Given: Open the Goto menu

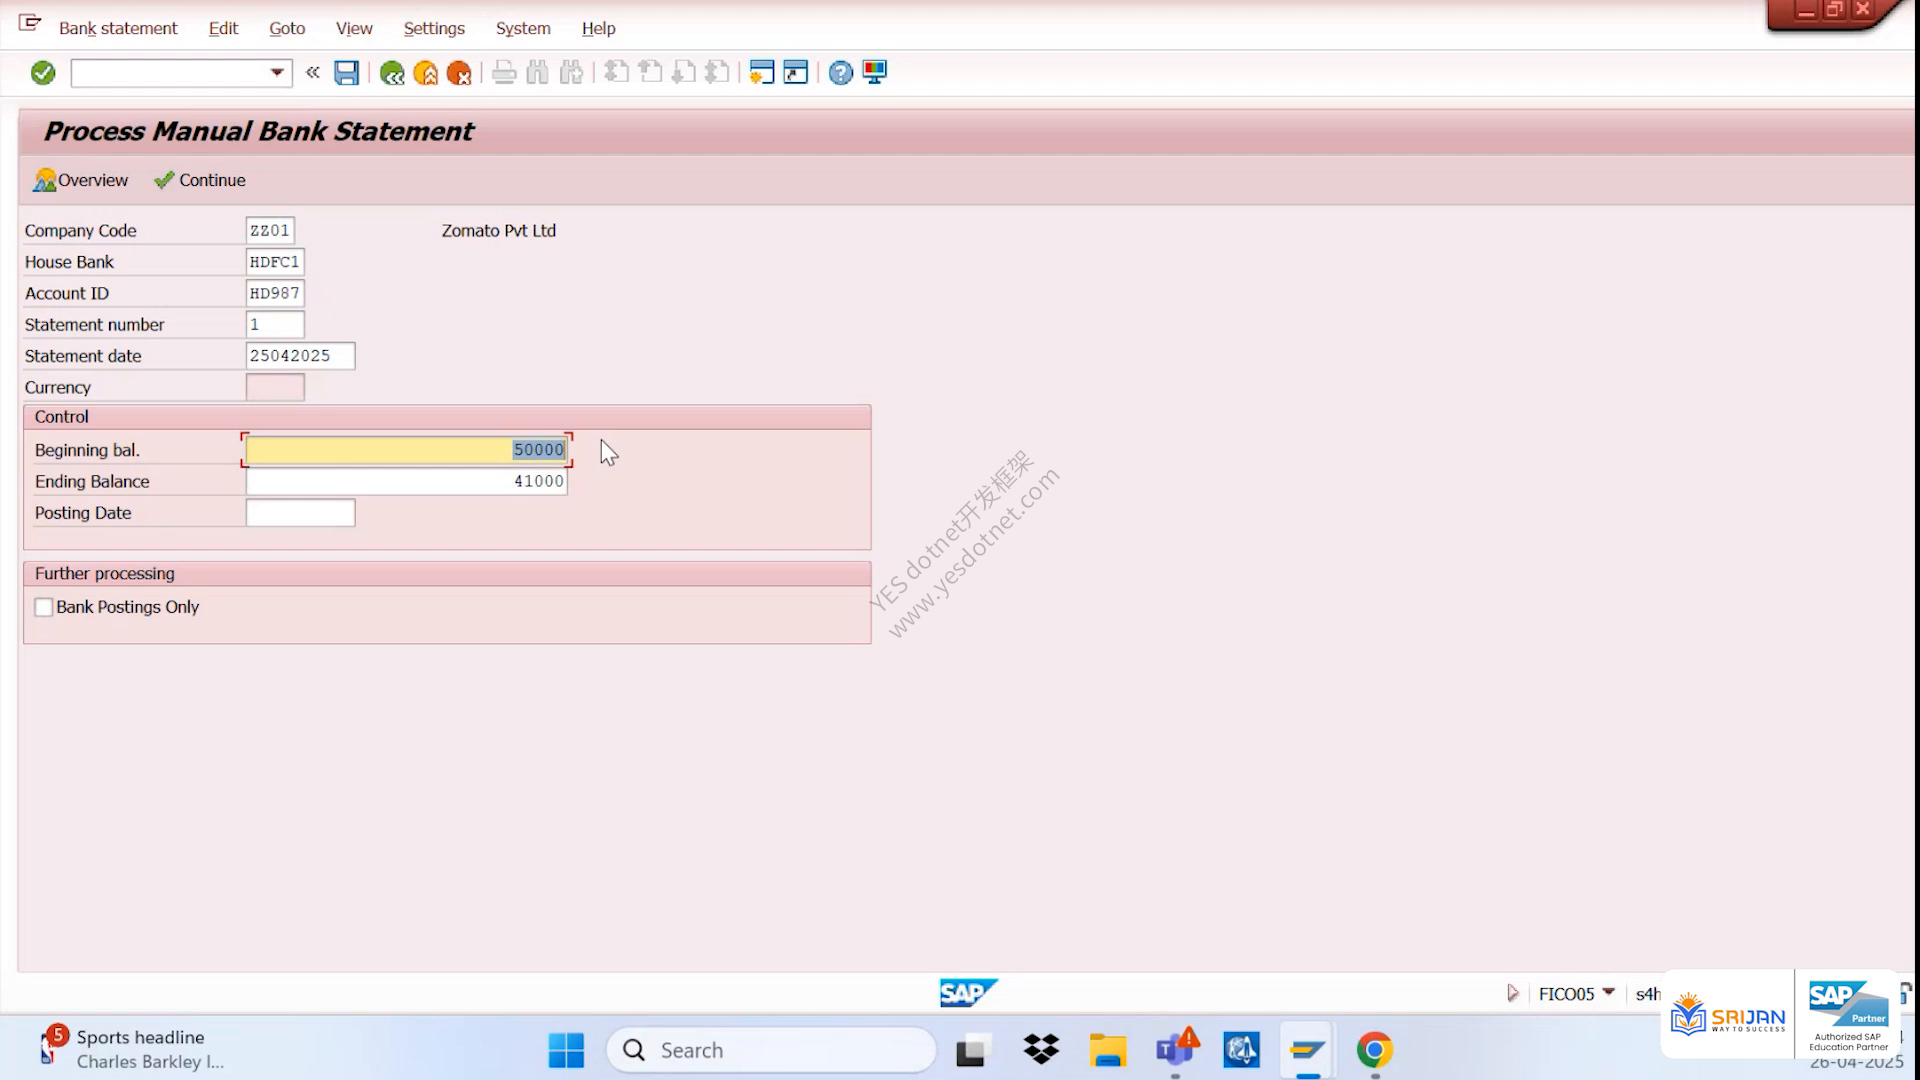Looking at the screenshot, I should pos(287,28).
